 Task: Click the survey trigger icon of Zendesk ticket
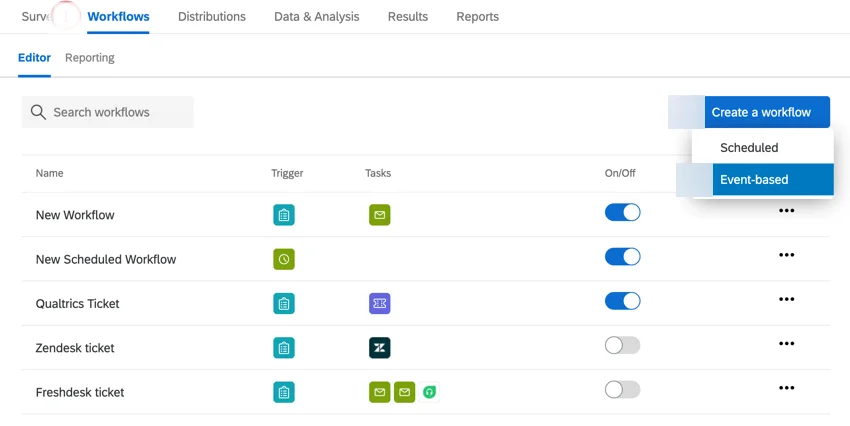point(284,348)
